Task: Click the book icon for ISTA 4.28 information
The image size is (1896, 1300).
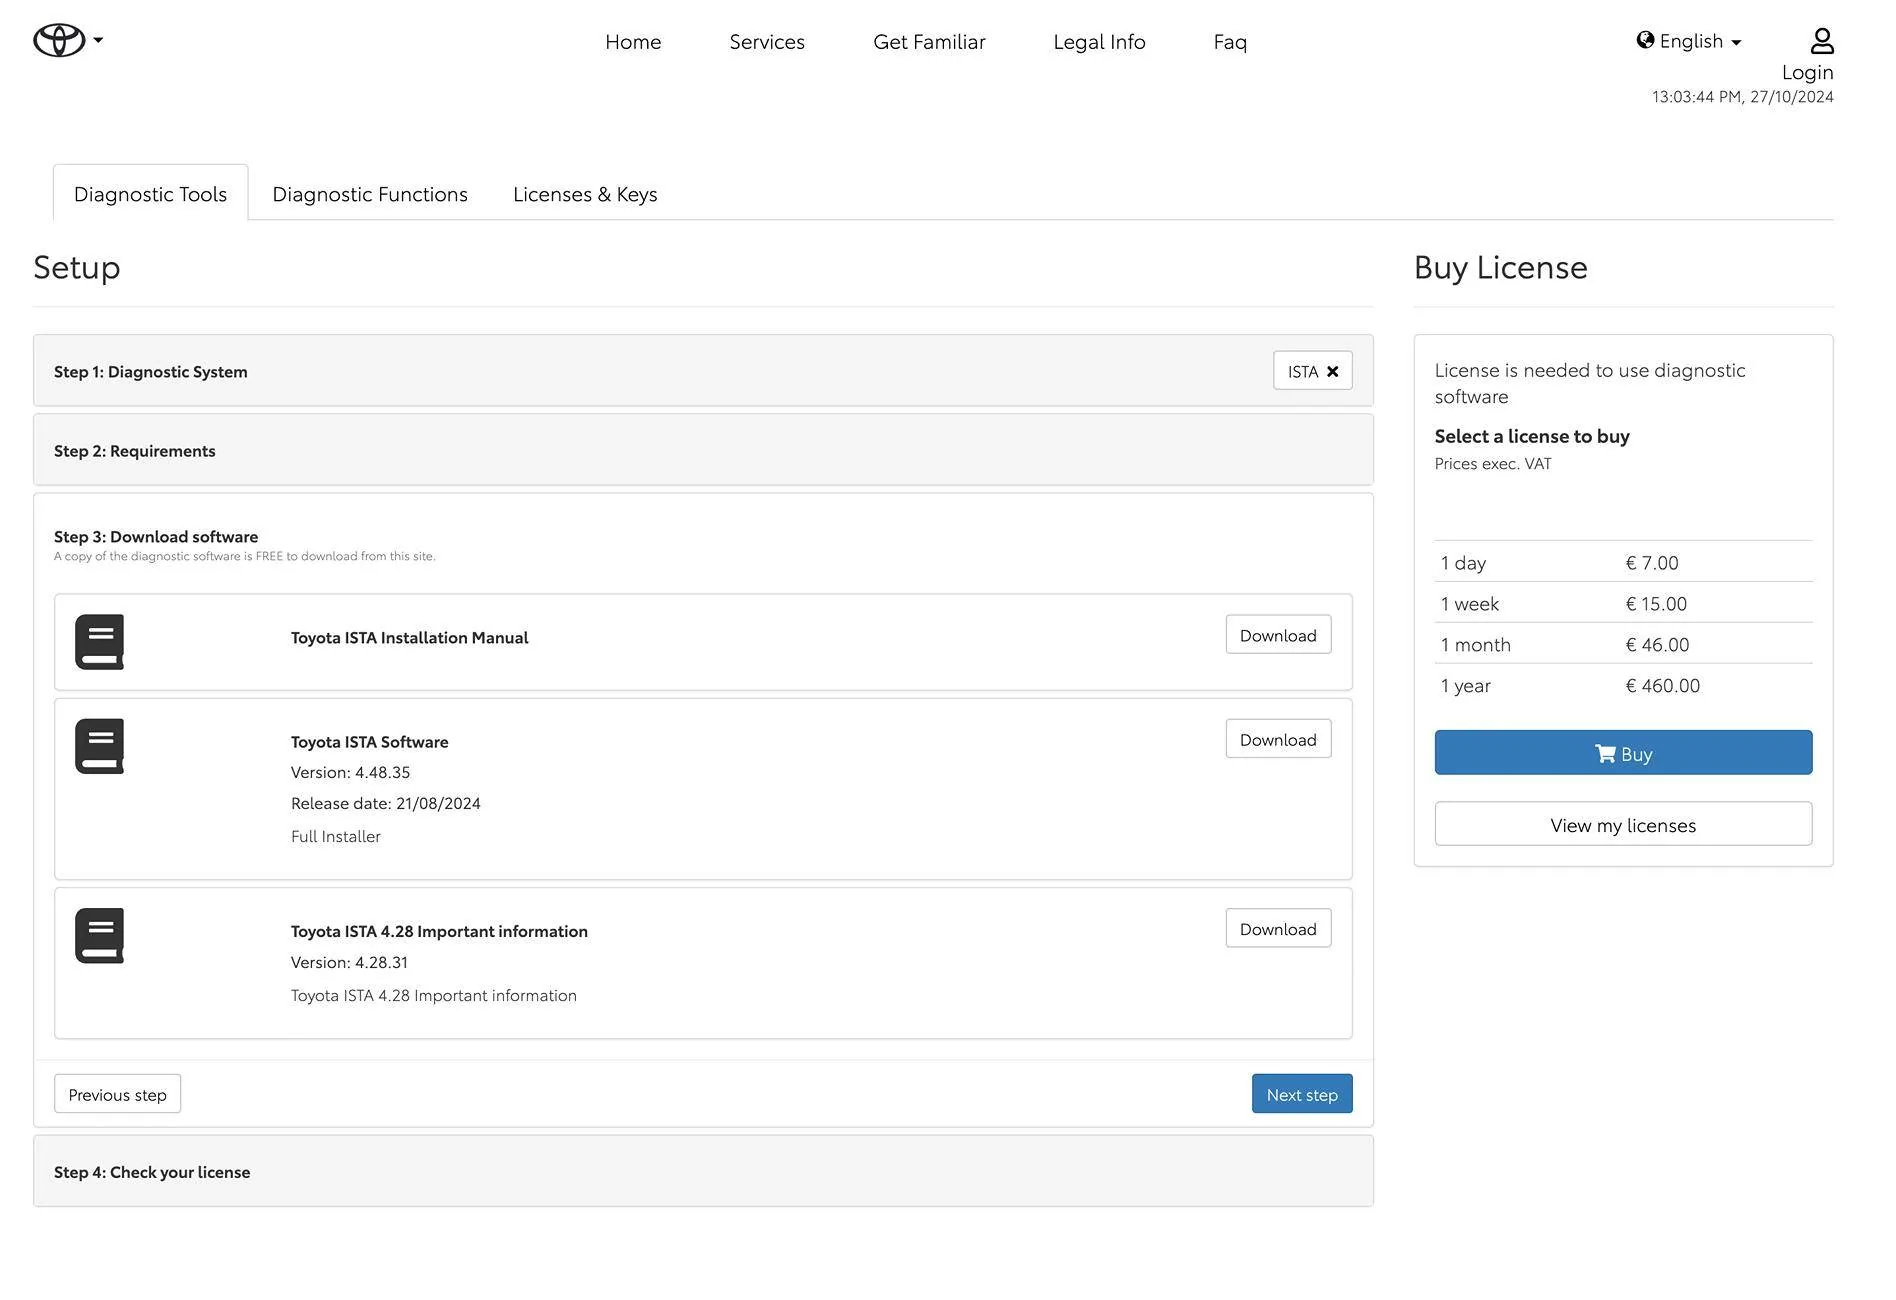Action: click(99, 935)
